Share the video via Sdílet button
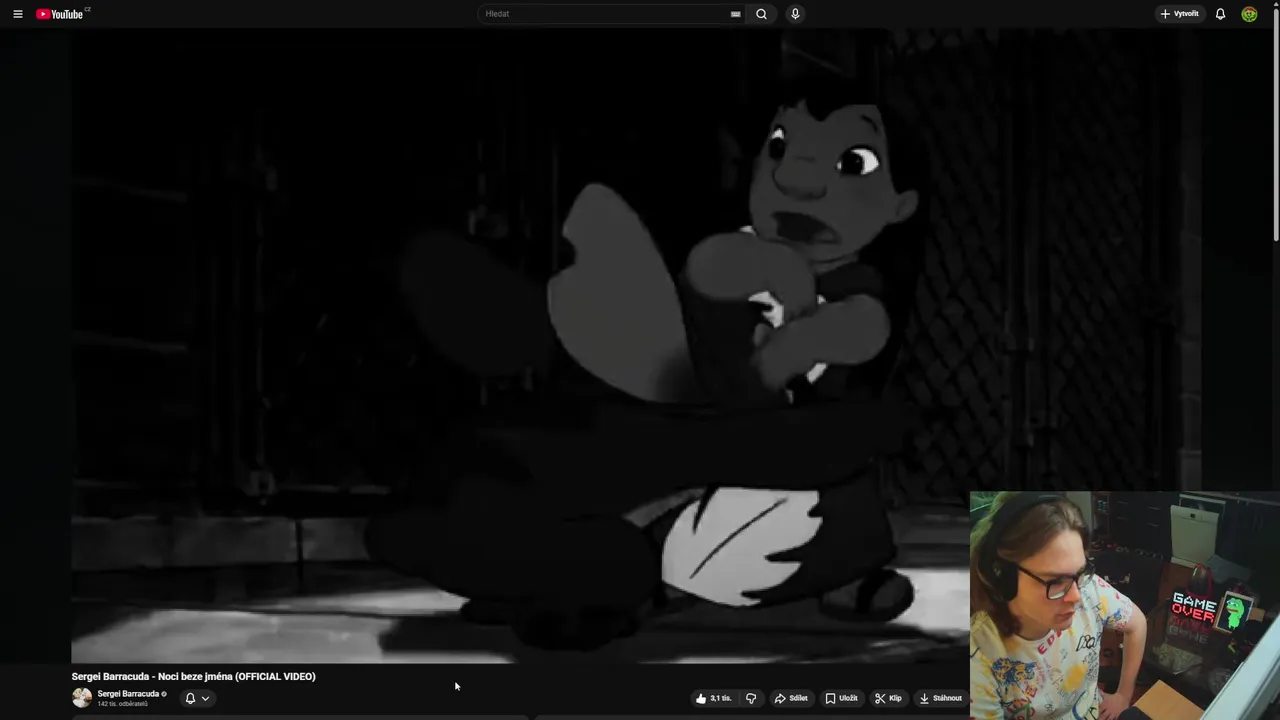Viewport: 1280px width, 720px height. click(791, 698)
